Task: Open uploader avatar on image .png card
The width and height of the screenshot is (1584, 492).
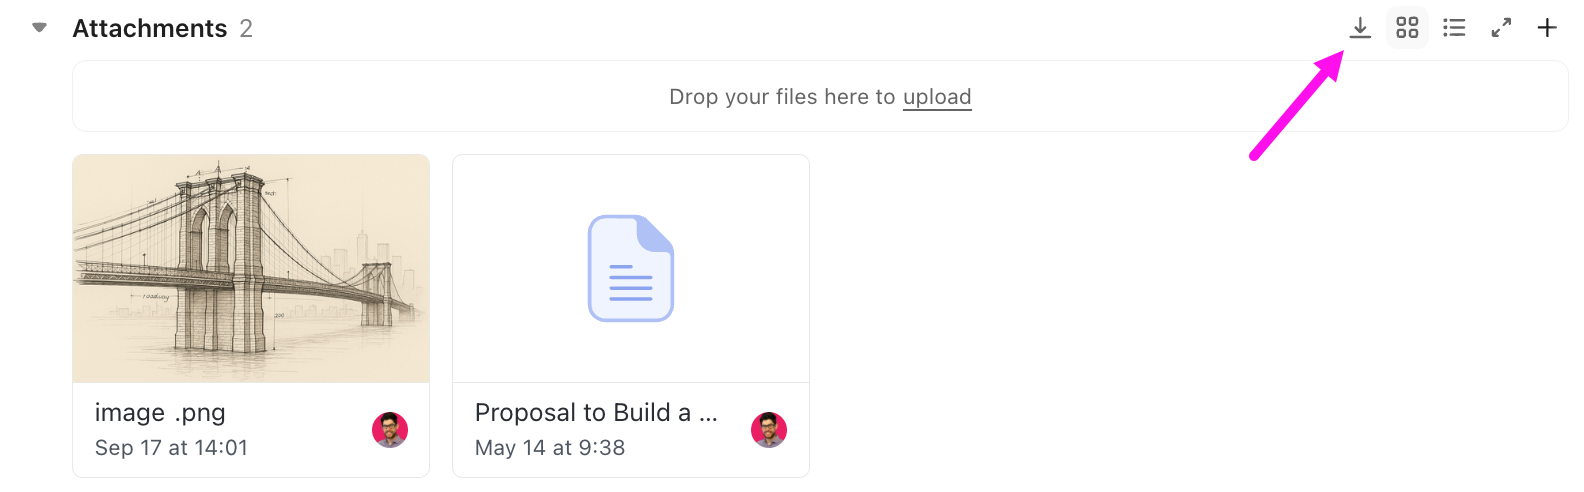Action: click(390, 430)
